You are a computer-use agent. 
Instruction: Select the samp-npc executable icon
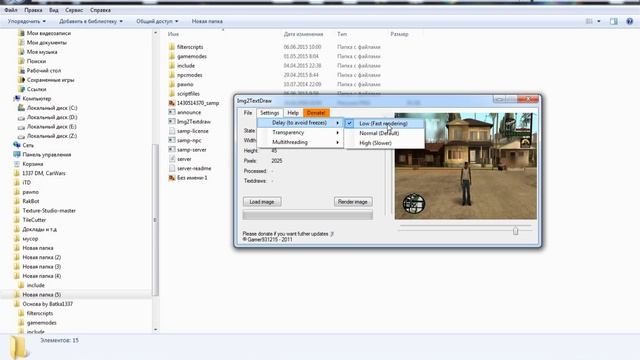coord(172,140)
